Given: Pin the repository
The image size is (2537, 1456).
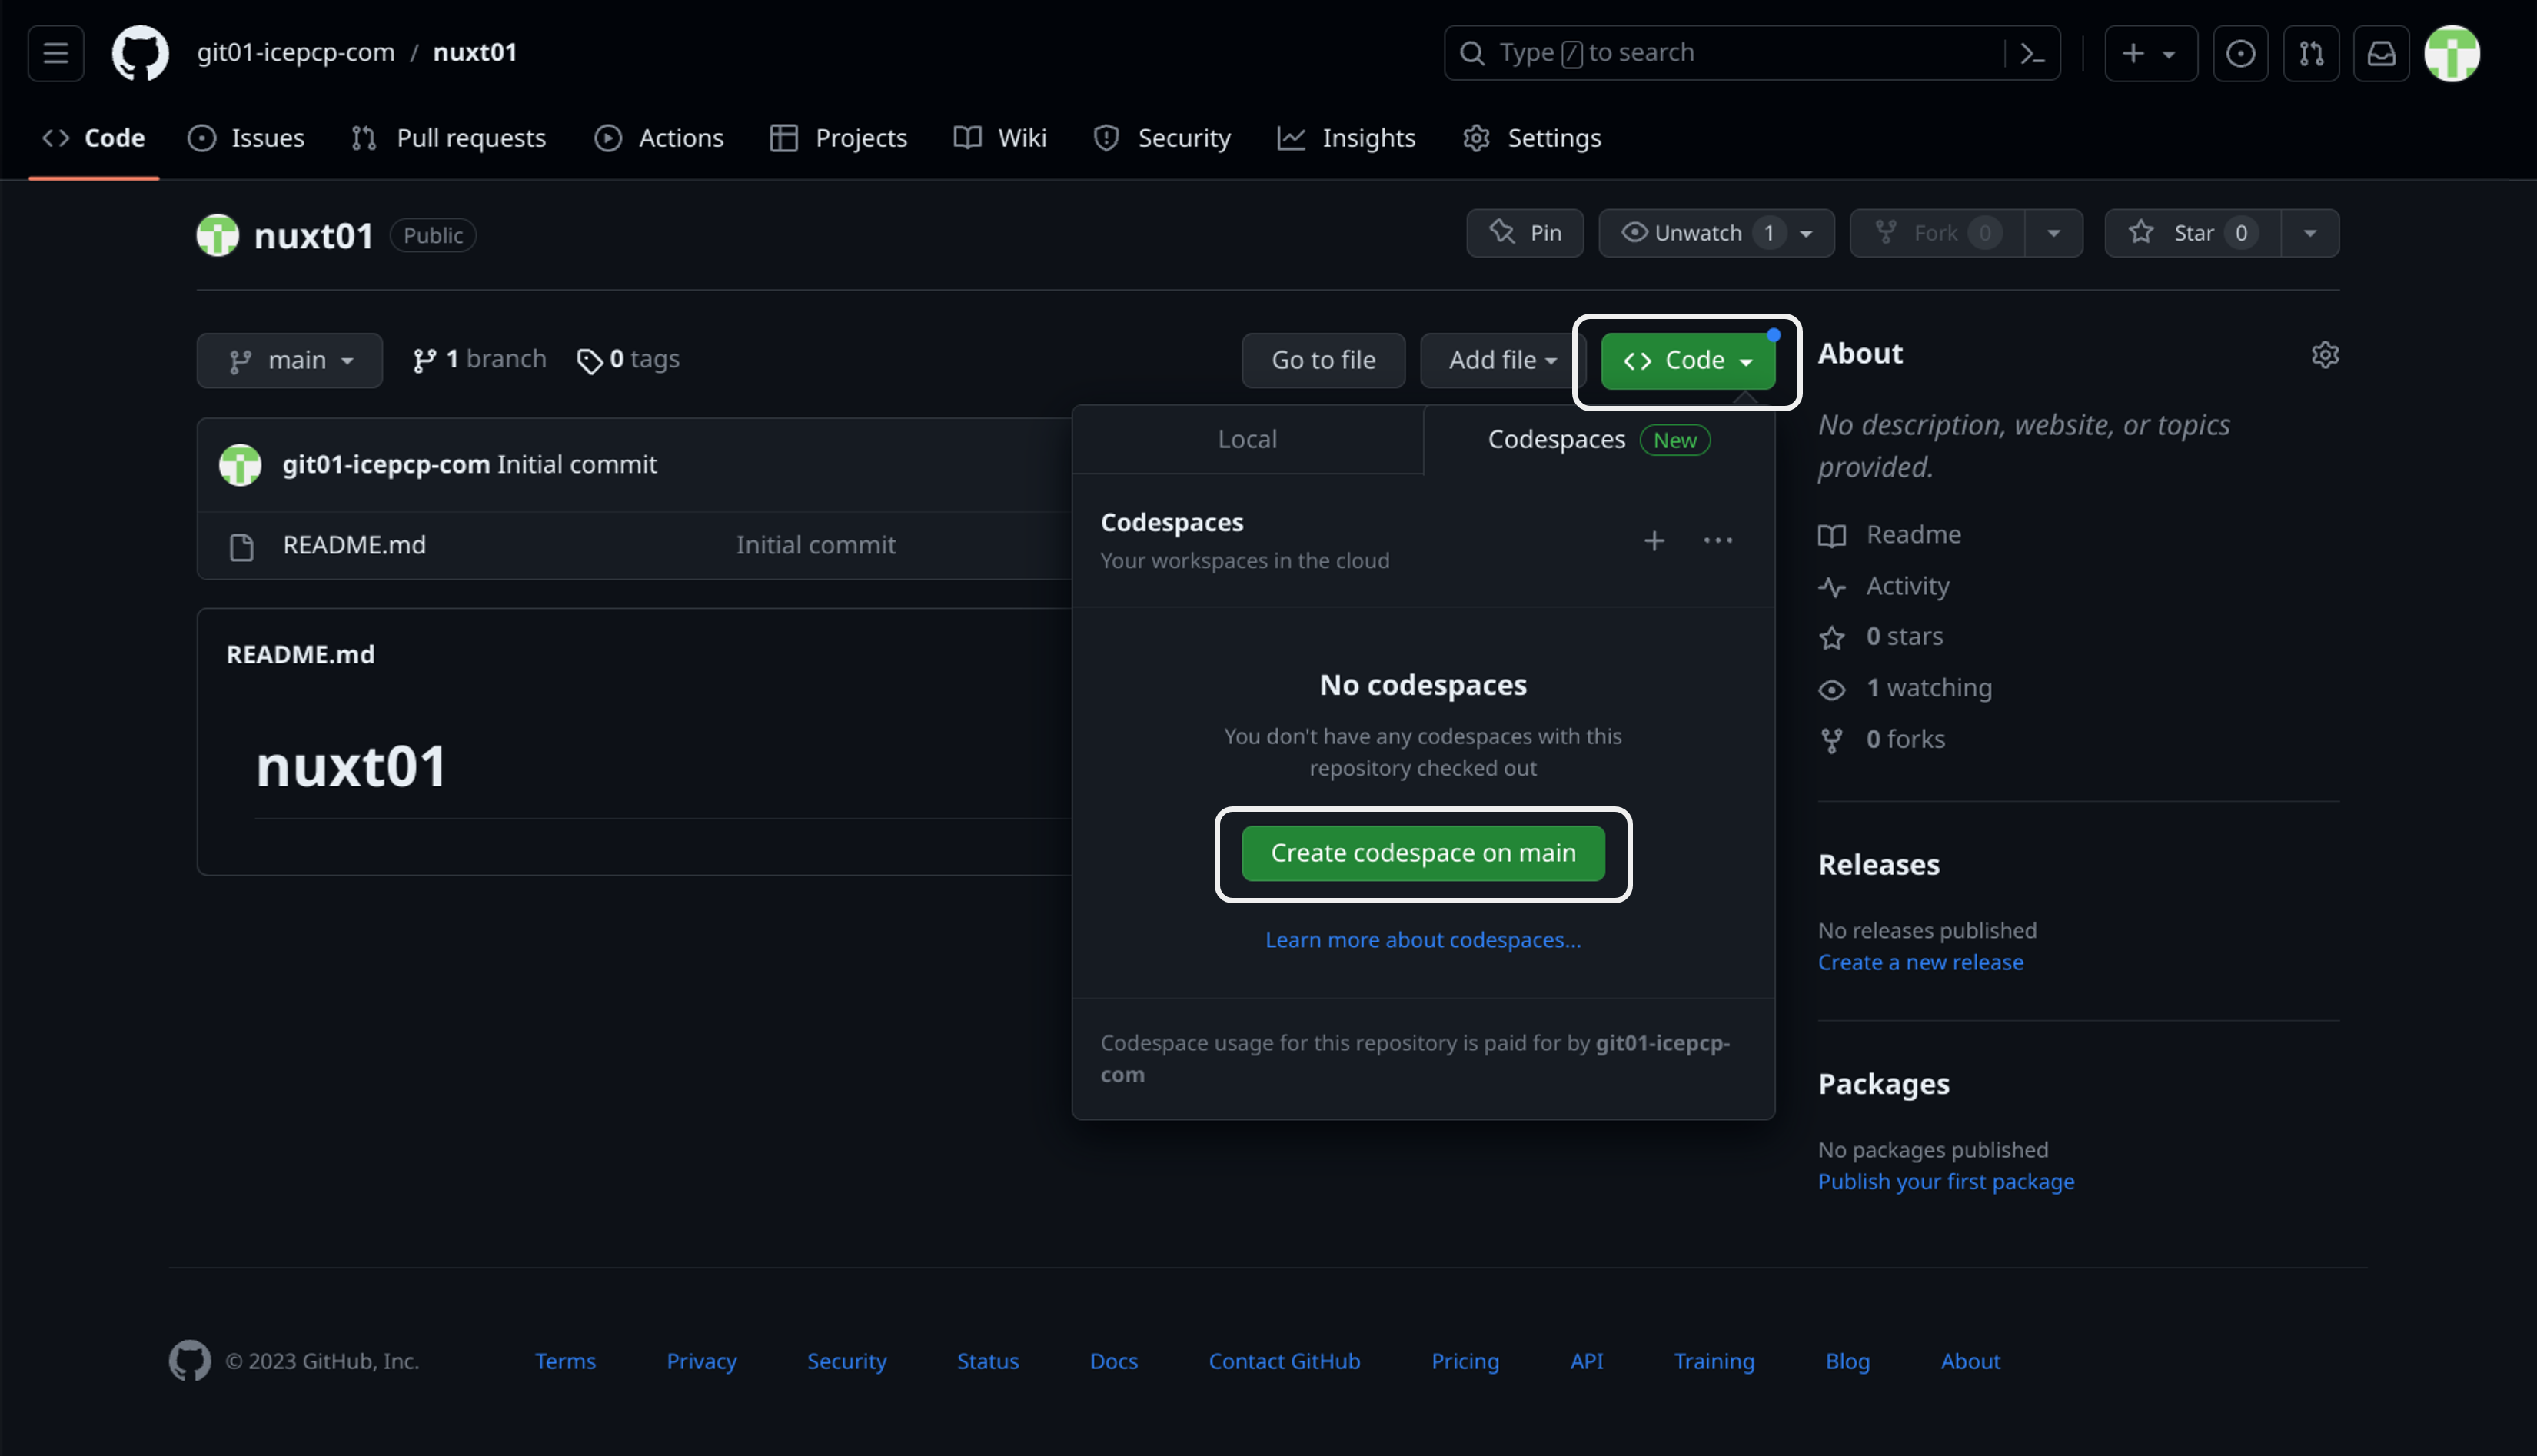Looking at the screenshot, I should click(1525, 233).
